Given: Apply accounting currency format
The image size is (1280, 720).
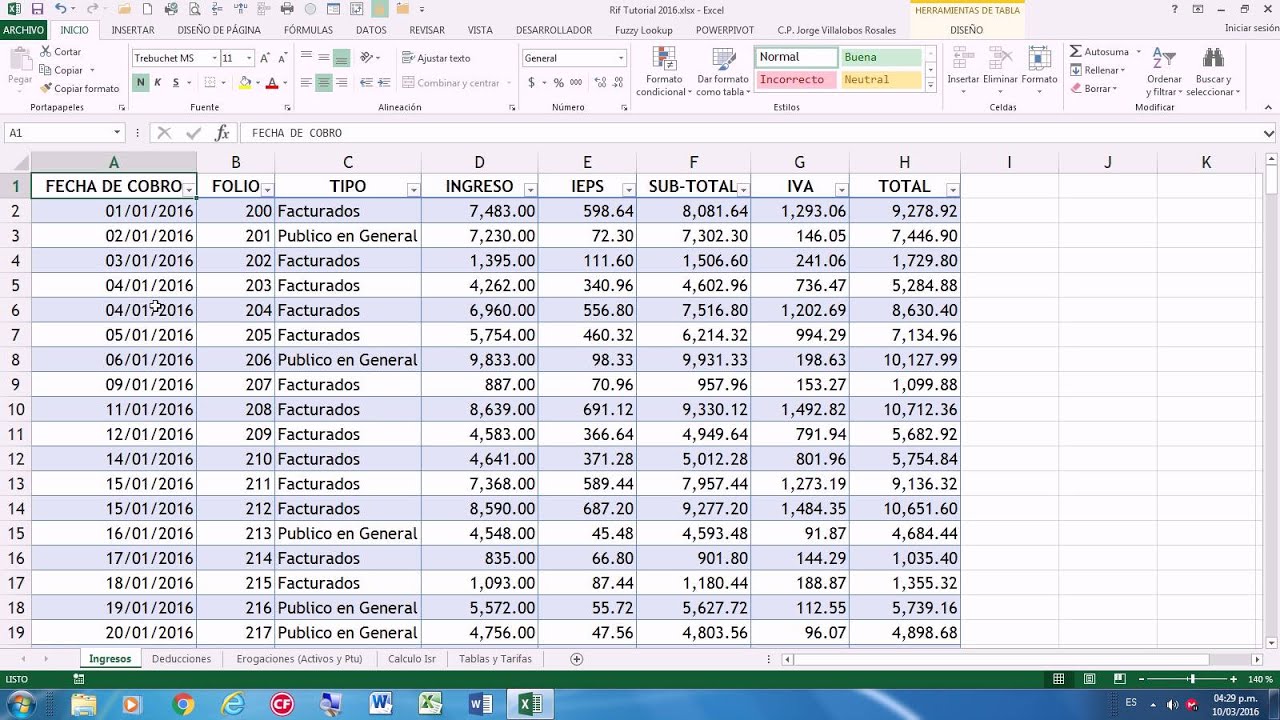Looking at the screenshot, I should point(531,83).
